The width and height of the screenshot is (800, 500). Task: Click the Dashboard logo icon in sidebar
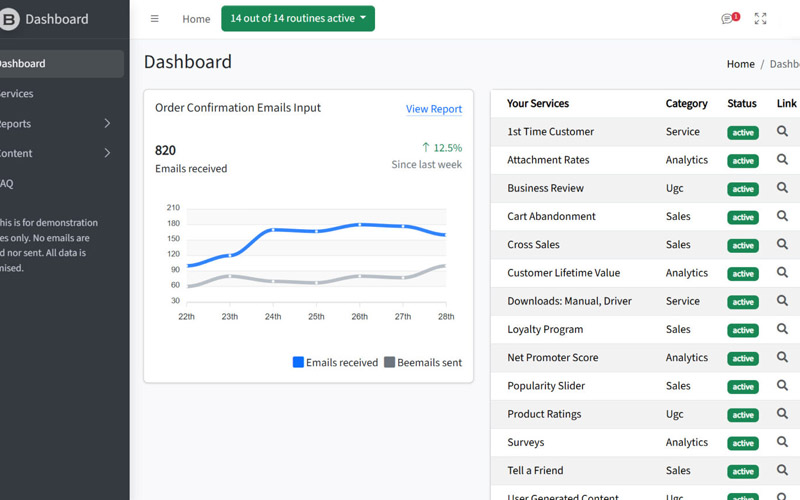click(9, 19)
